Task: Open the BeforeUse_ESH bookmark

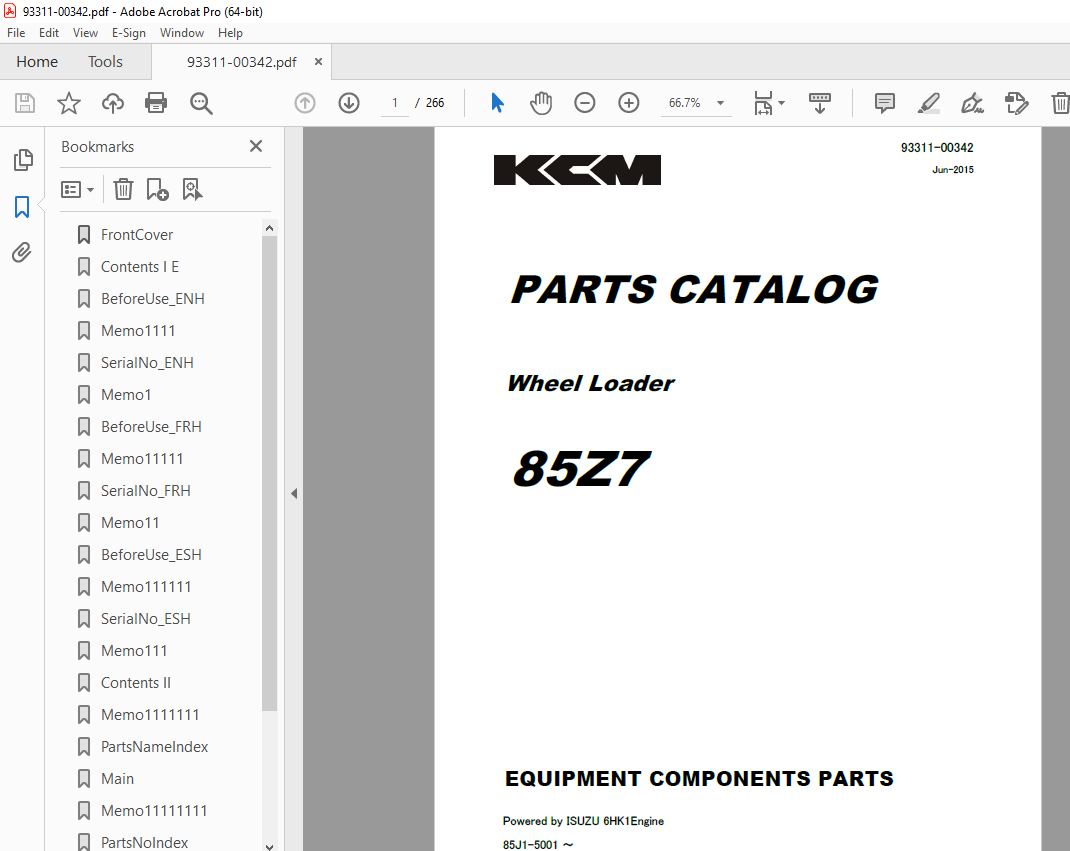Action: pyautogui.click(x=151, y=555)
